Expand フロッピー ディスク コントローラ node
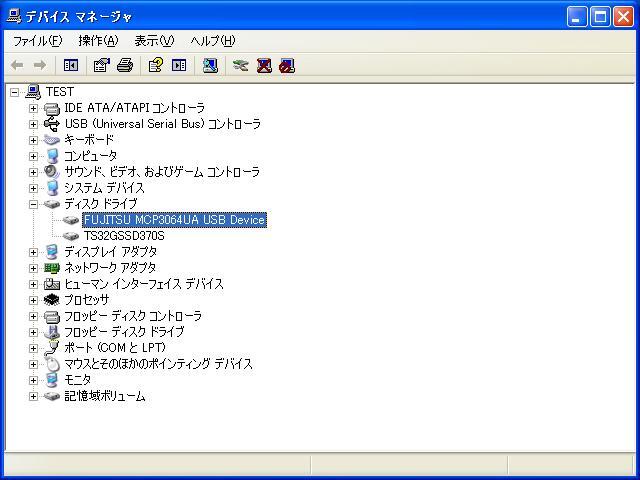The image size is (640, 480). [x=33, y=316]
